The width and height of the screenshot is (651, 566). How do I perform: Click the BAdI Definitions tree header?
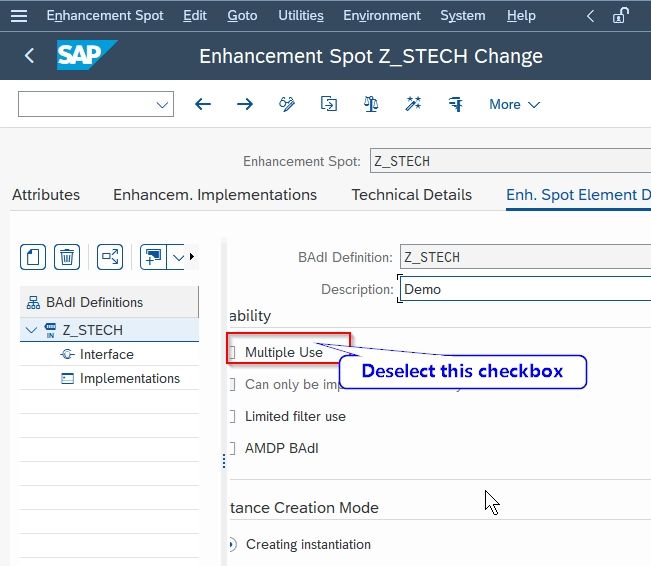tap(109, 302)
